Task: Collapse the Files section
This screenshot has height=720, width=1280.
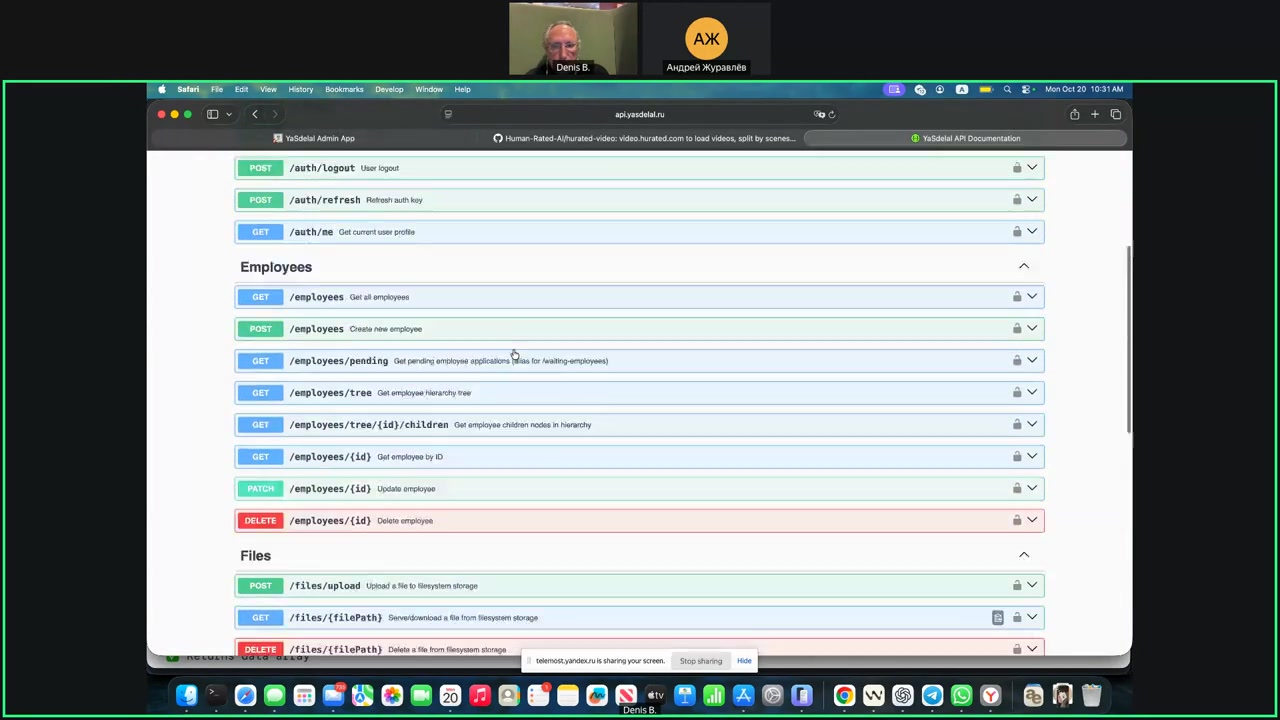Action: coord(1023,556)
